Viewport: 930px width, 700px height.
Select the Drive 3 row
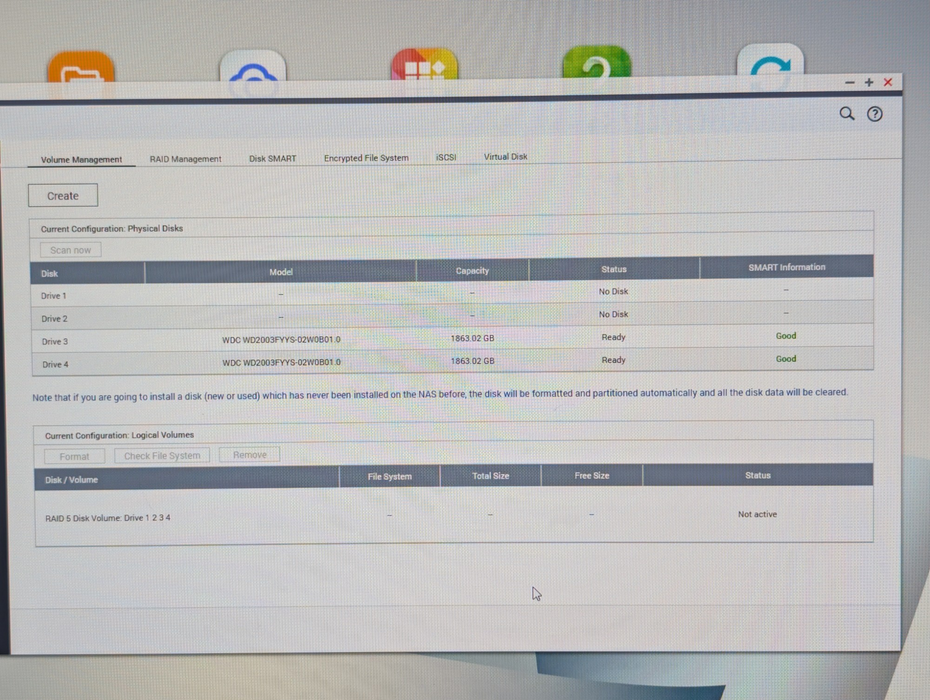point(452,338)
